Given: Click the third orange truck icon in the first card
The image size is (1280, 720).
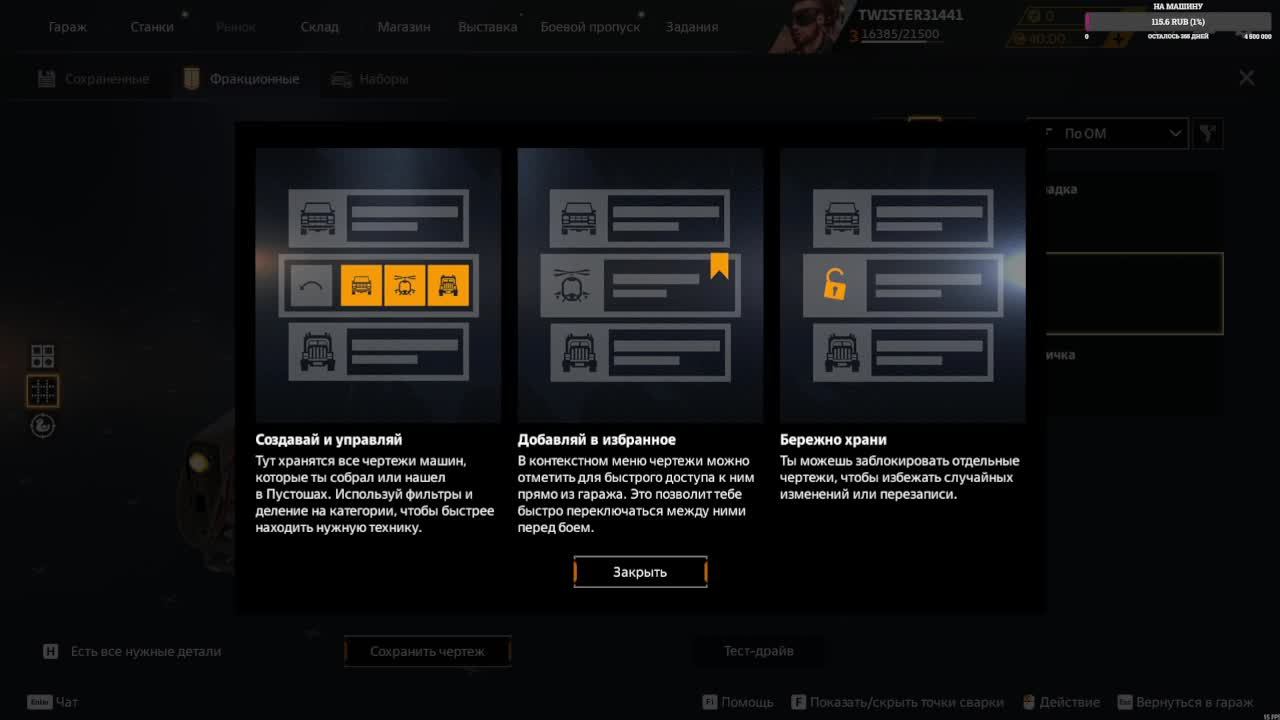Looking at the screenshot, I should coord(448,286).
